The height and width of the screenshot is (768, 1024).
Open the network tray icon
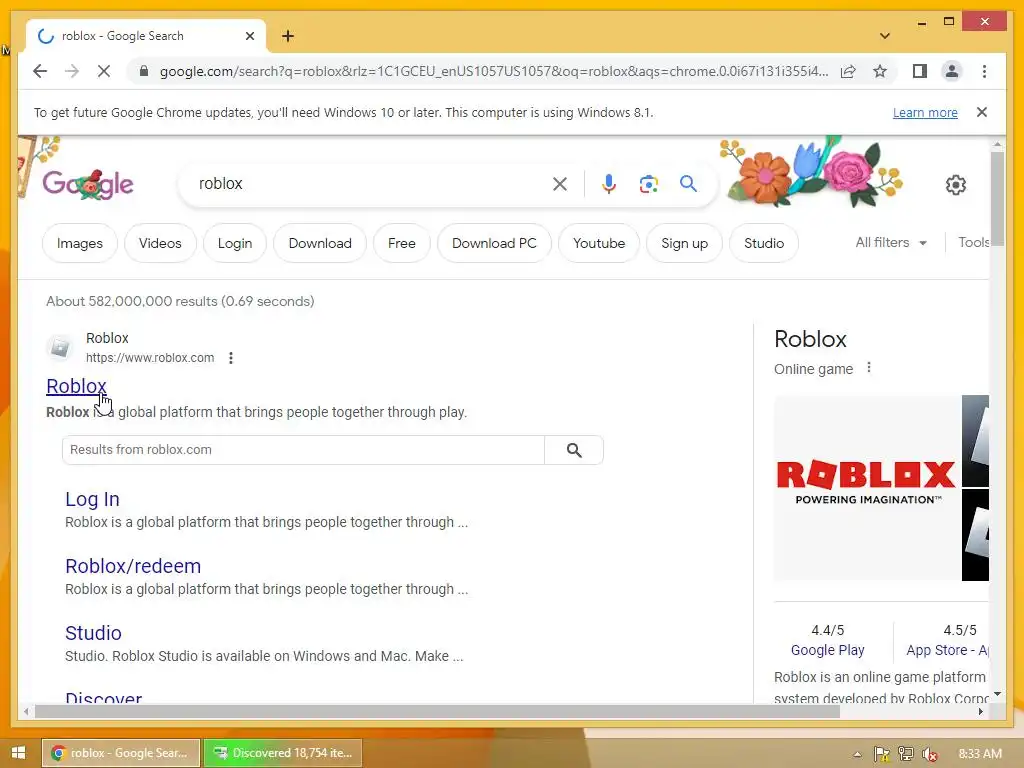[x=906, y=754]
